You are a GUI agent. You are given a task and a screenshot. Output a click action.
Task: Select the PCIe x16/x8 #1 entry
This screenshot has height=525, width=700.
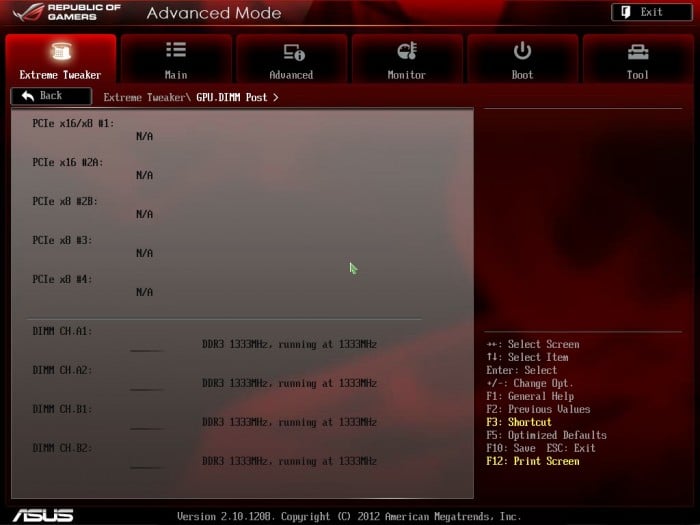click(x=73, y=123)
